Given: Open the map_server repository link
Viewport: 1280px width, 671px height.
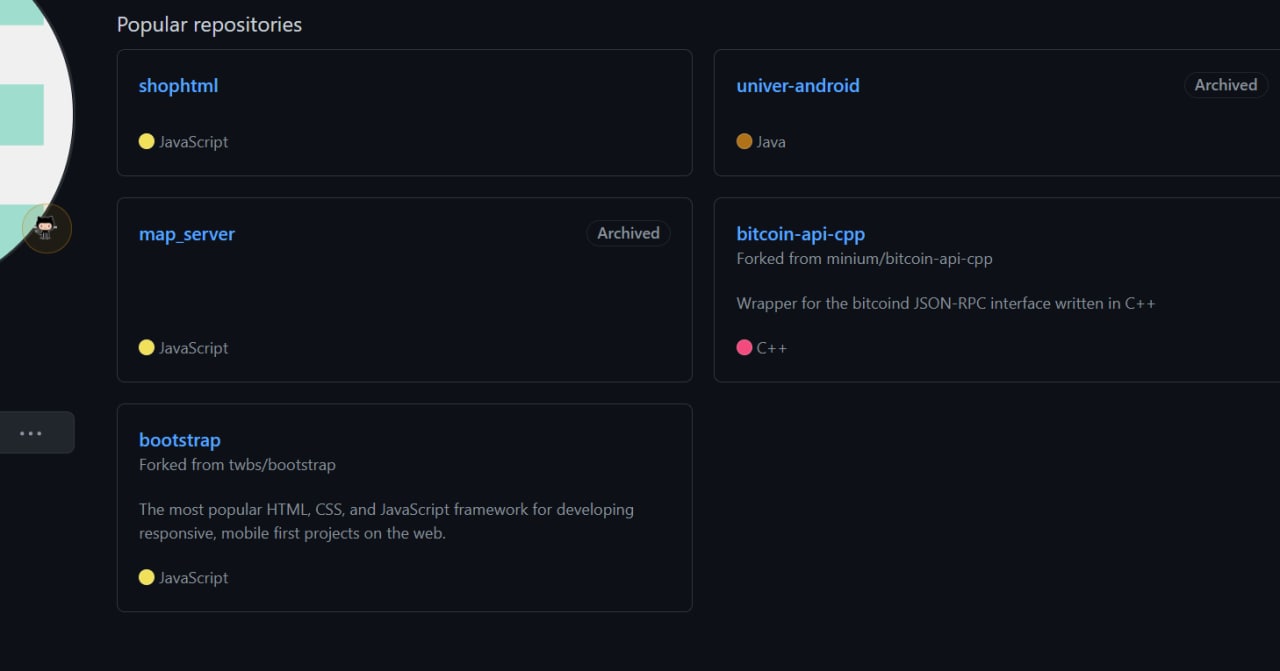Looking at the screenshot, I should [x=187, y=234].
